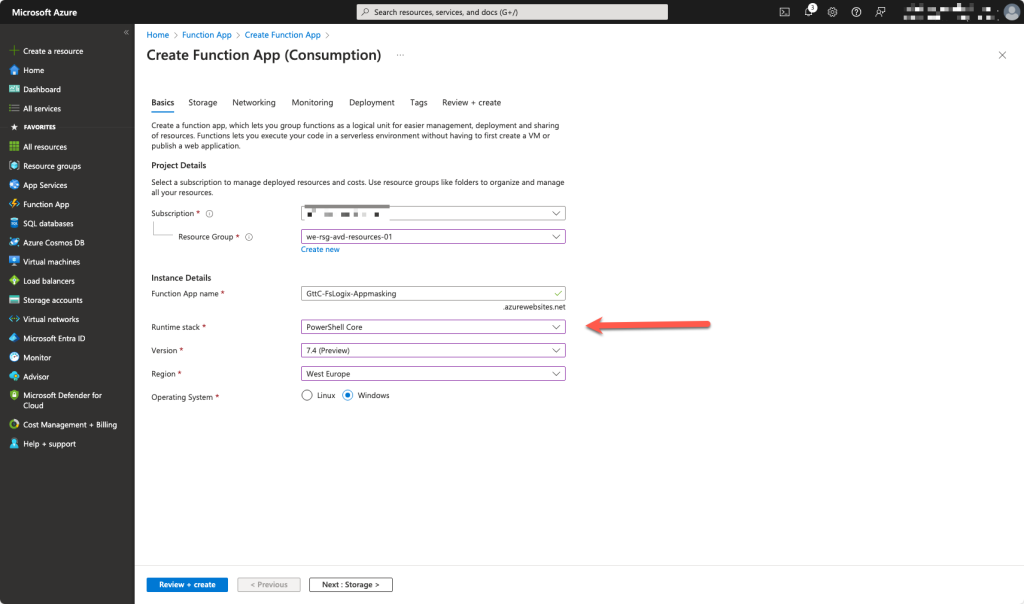Open the Monitor icon in sidebar

[14, 357]
